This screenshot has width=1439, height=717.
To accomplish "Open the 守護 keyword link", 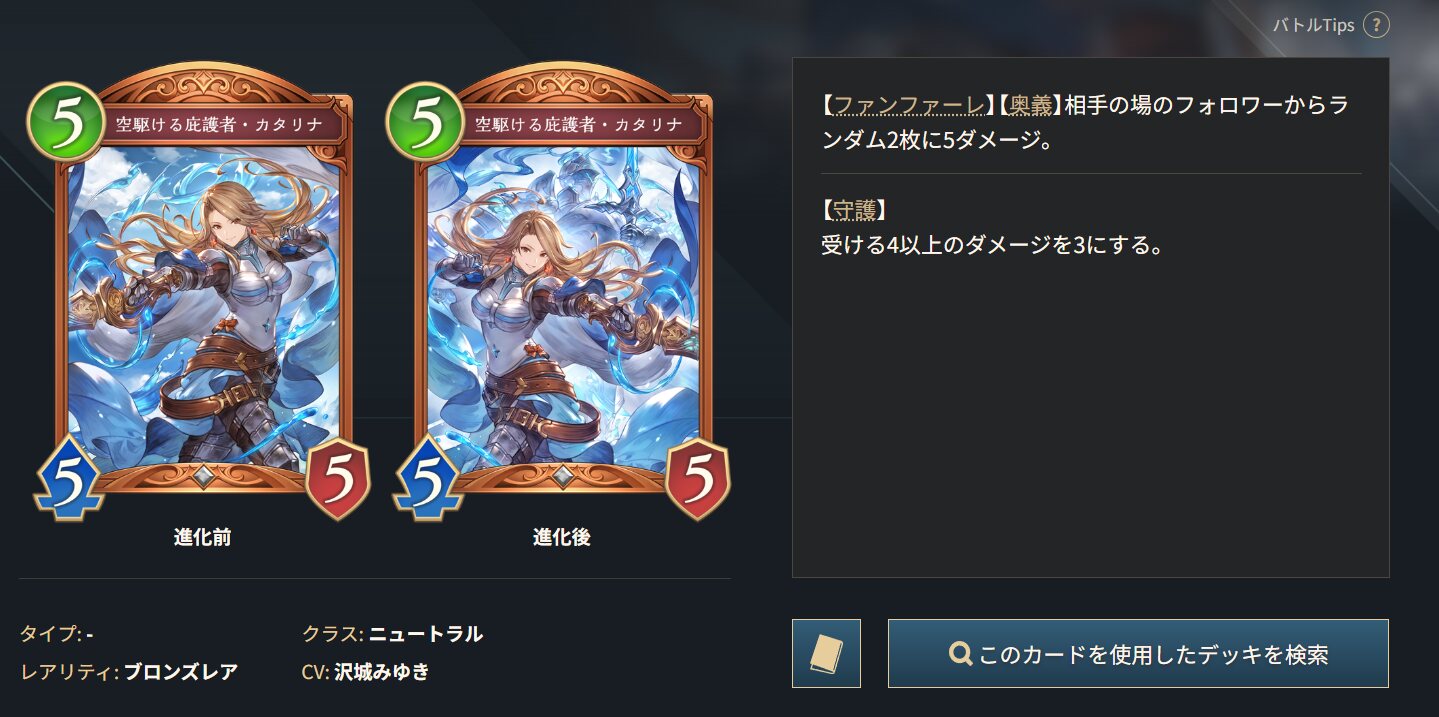I will pyautogui.click(x=856, y=210).
